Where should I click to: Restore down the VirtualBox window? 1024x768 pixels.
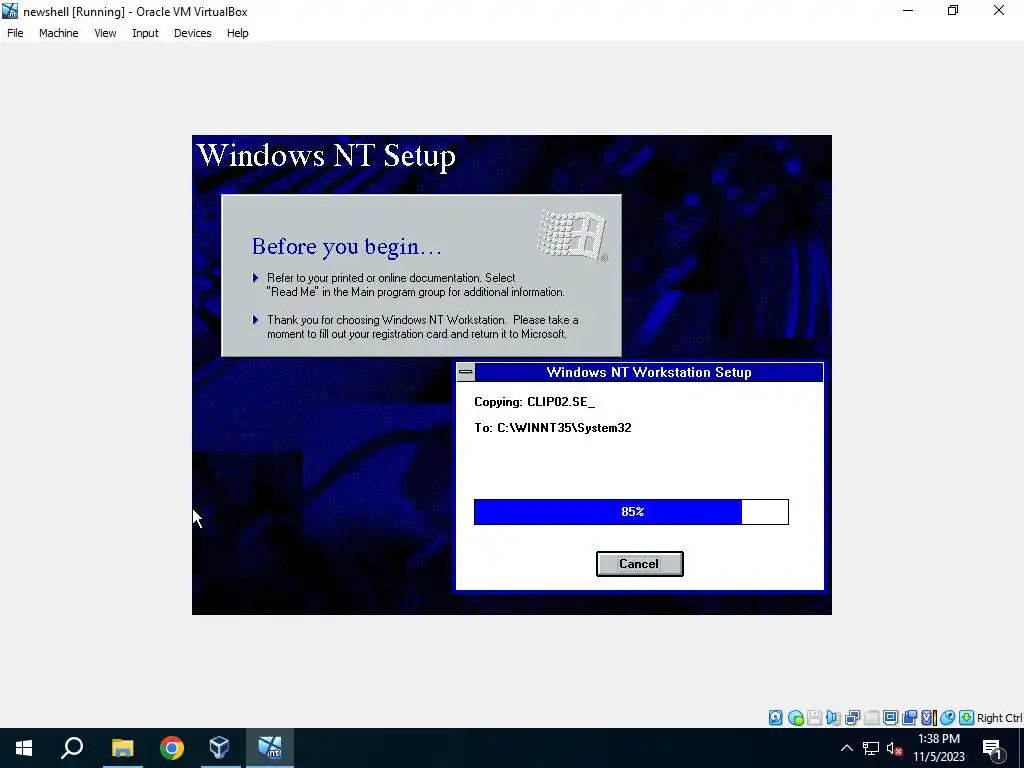(953, 10)
